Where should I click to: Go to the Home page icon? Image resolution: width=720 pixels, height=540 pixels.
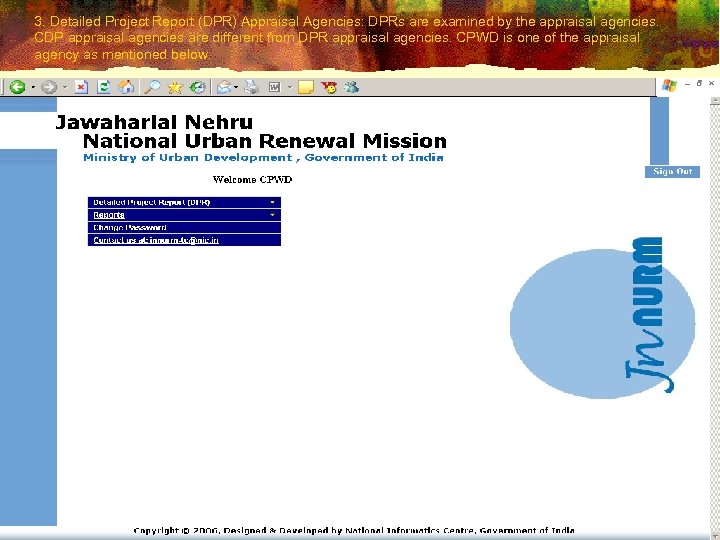(126, 87)
